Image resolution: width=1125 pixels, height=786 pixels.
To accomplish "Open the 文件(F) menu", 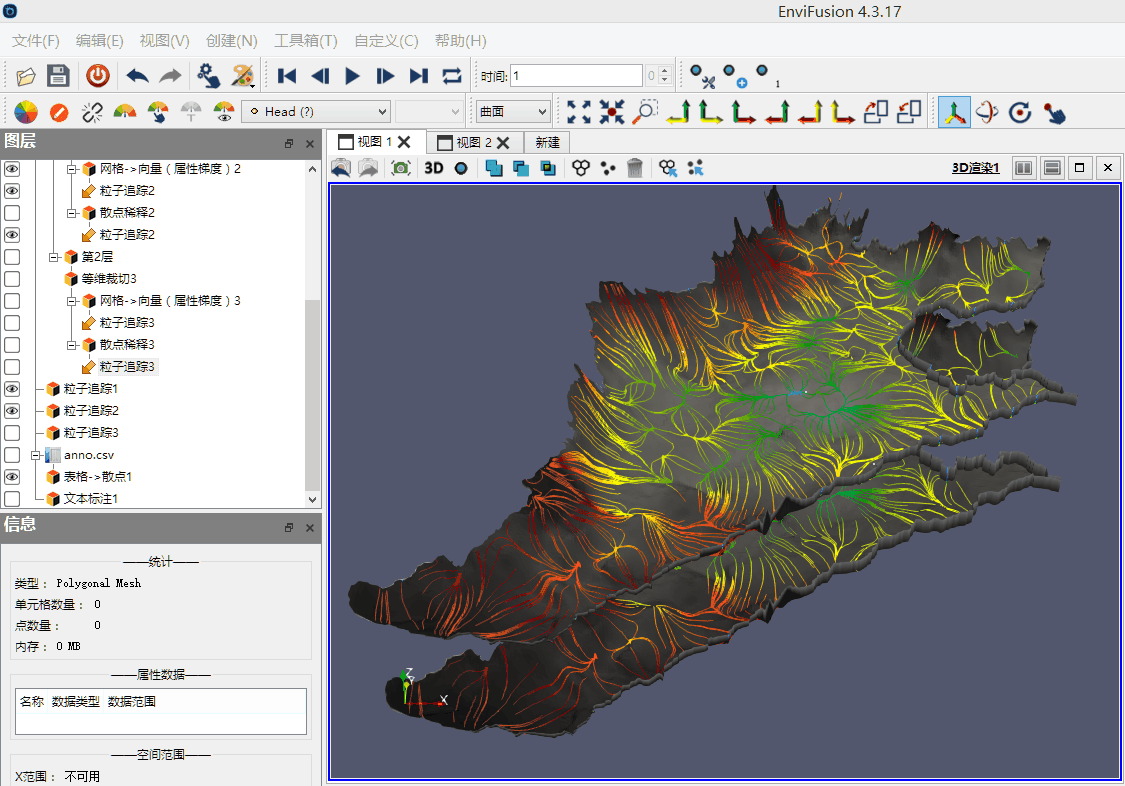I will (35, 41).
